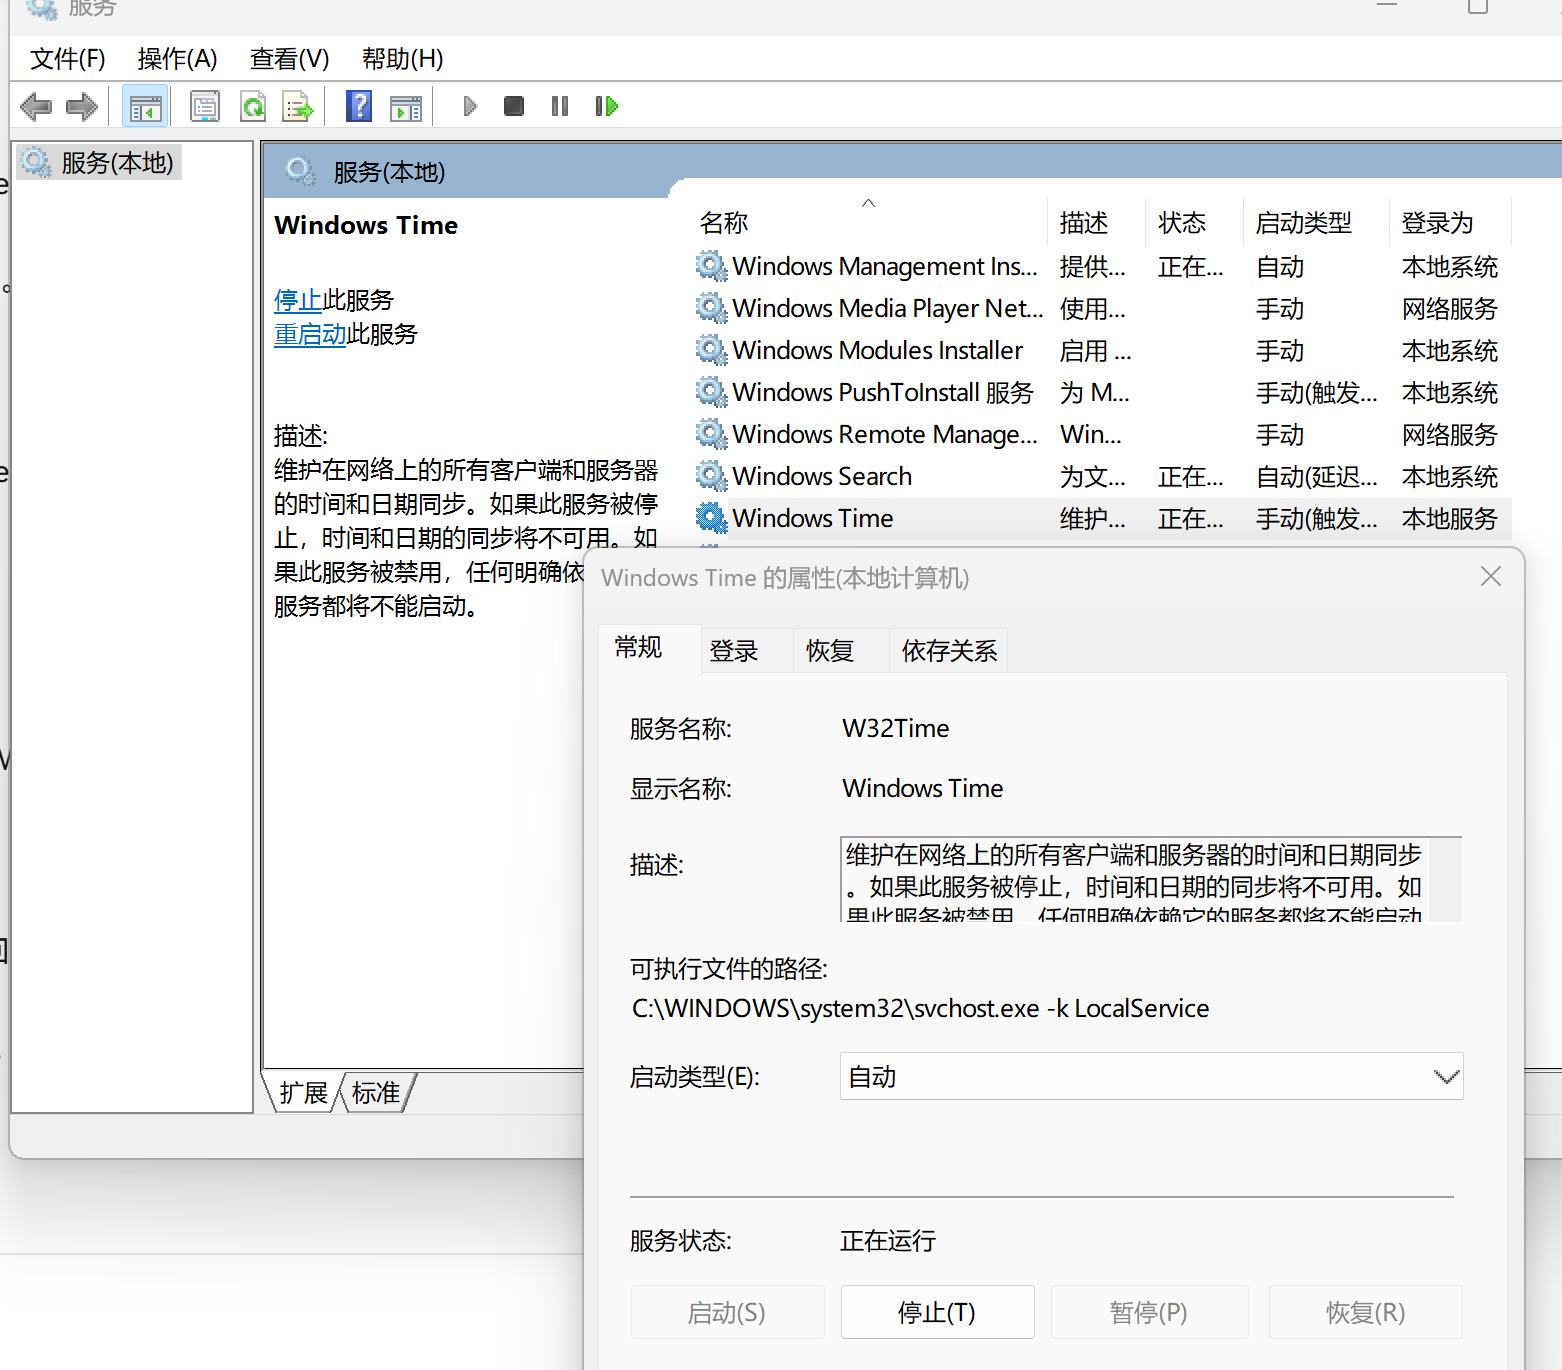The image size is (1562, 1370).
Task: Click gear icon of Windows Modules Installer row
Action: pyautogui.click(x=711, y=350)
